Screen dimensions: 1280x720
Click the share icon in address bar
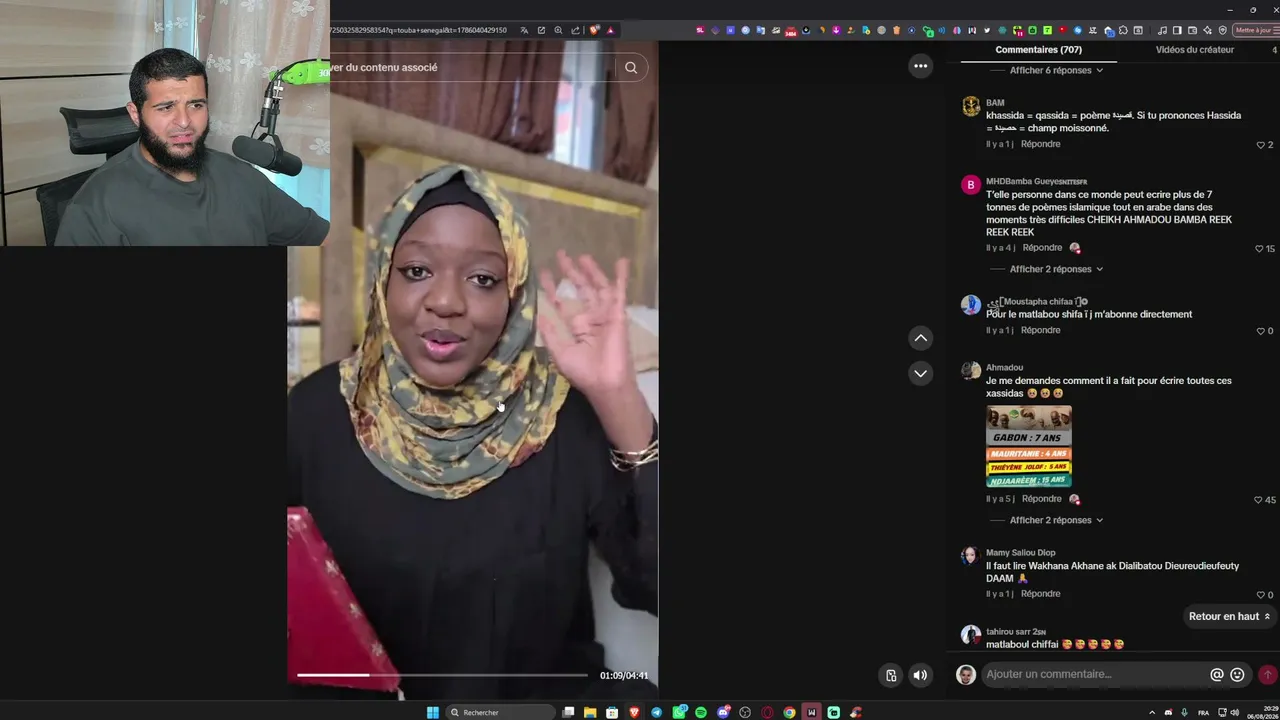tap(575, 30)
